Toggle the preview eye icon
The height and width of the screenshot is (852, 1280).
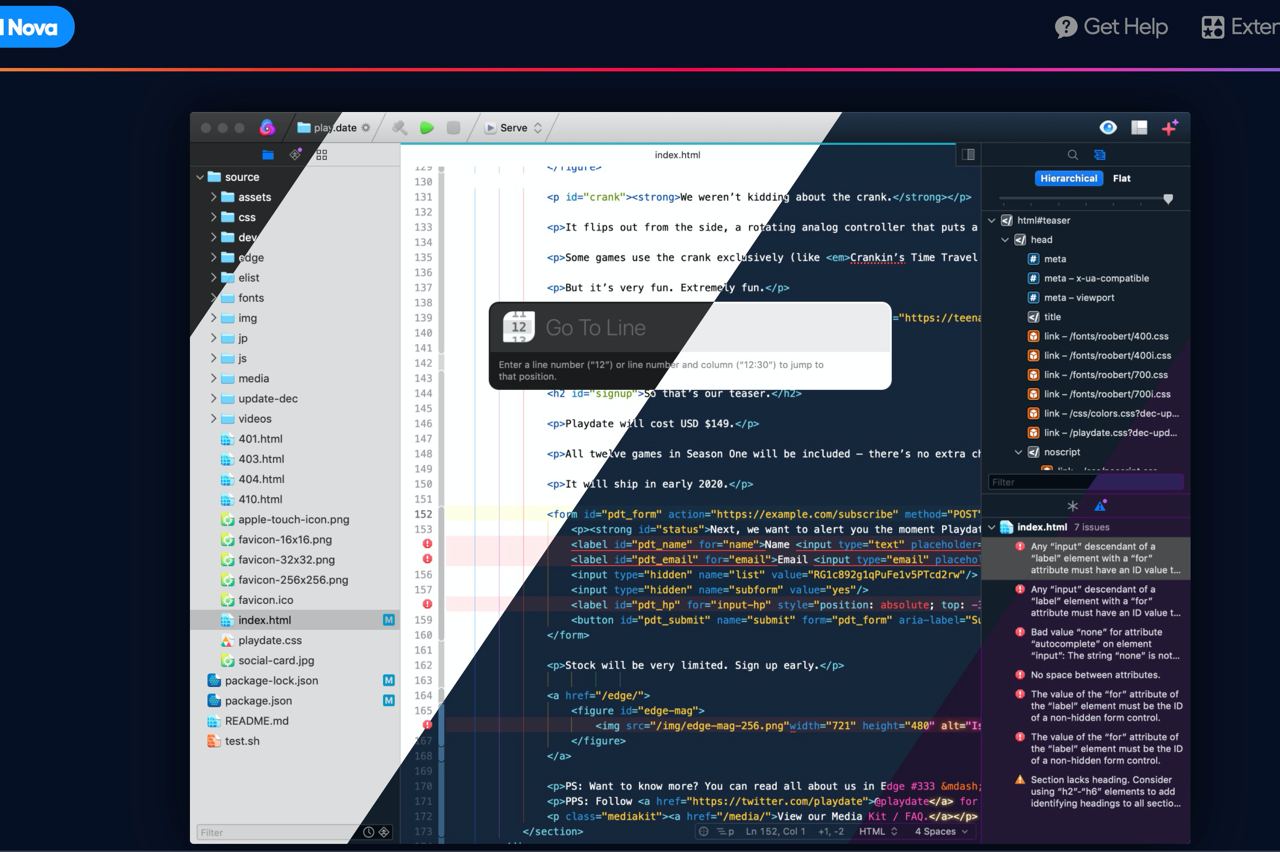[1108, 127]
